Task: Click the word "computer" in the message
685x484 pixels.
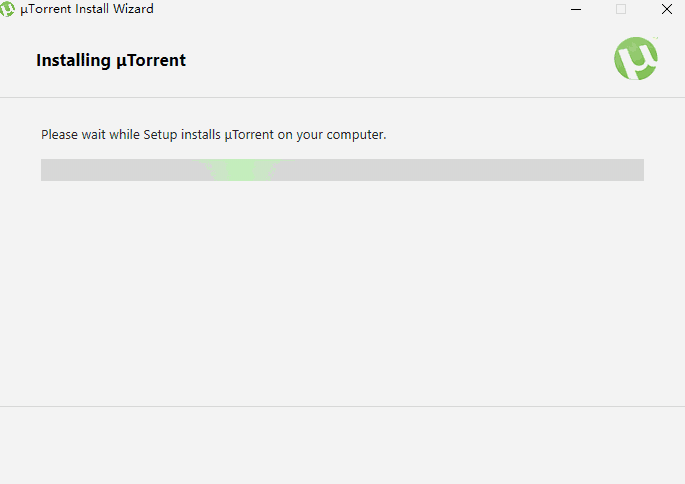Action: coord(354,134)
